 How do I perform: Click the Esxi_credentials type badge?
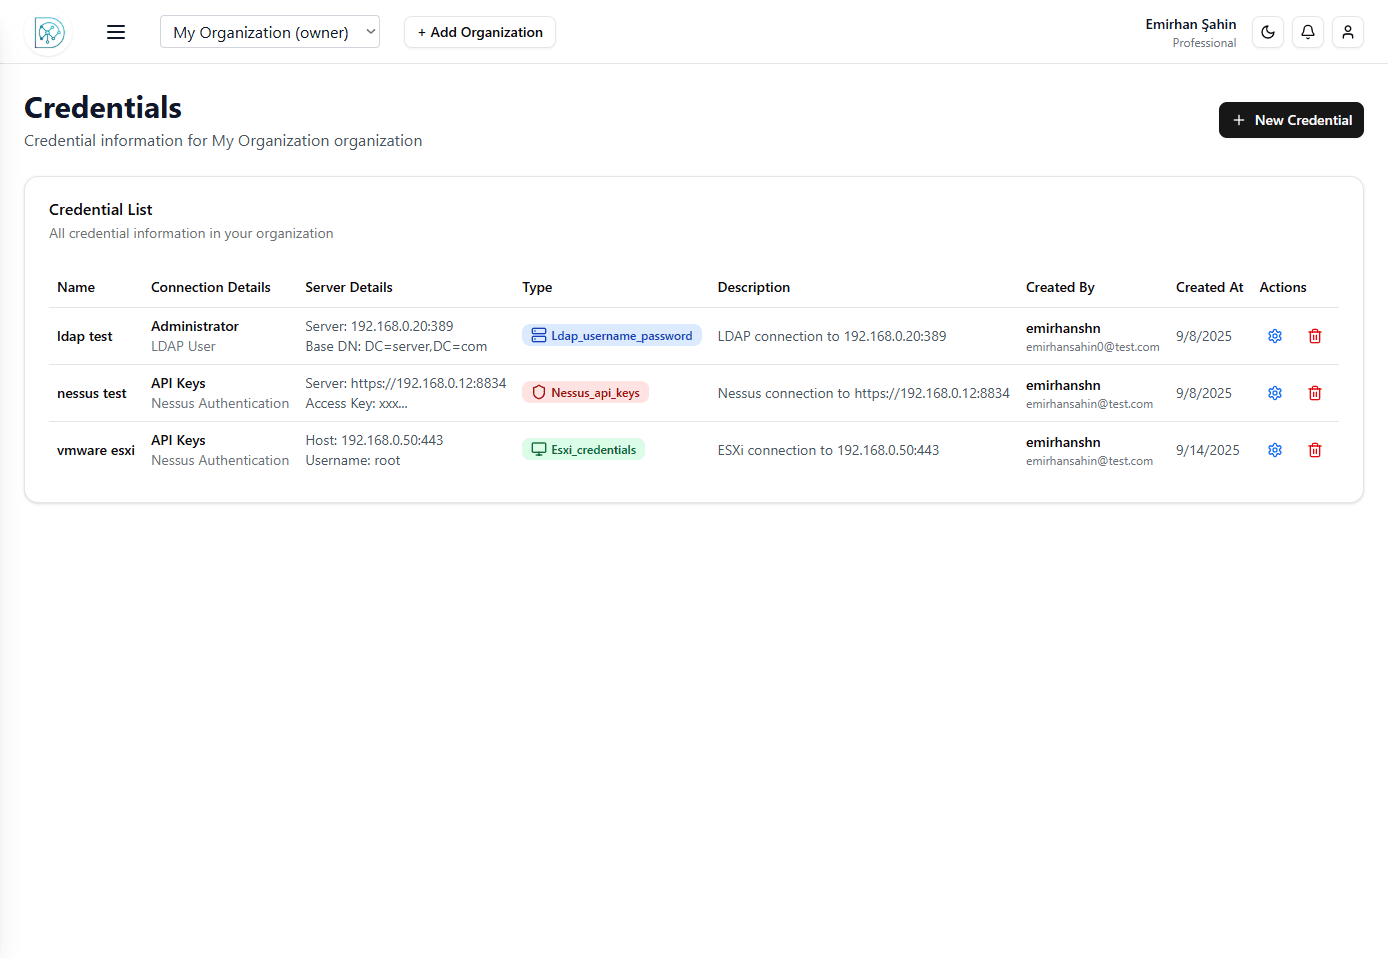583,450
